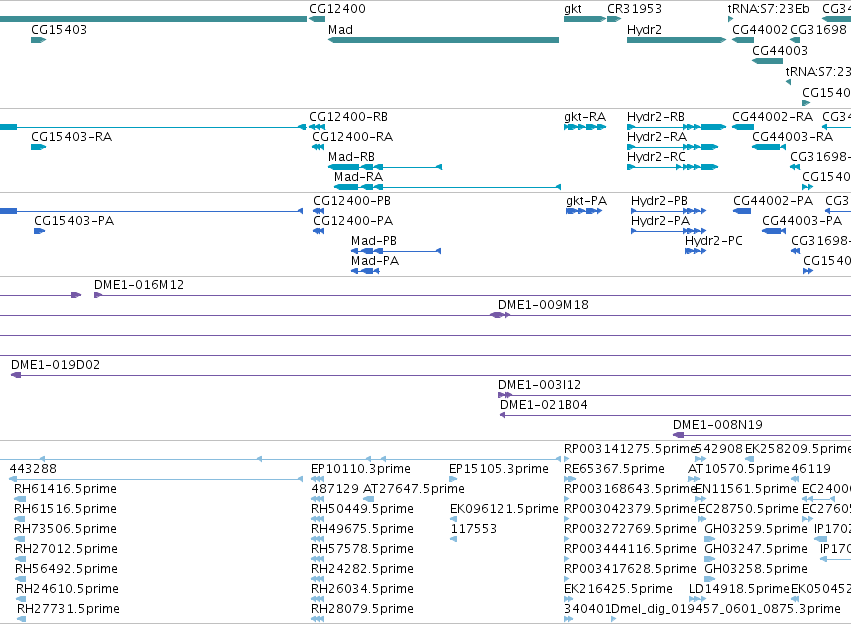This screenshot has width=851, height=624.
Task: Select the AT27647.5prime EST label
Action: pyautogui.click(x=414, y=489)
